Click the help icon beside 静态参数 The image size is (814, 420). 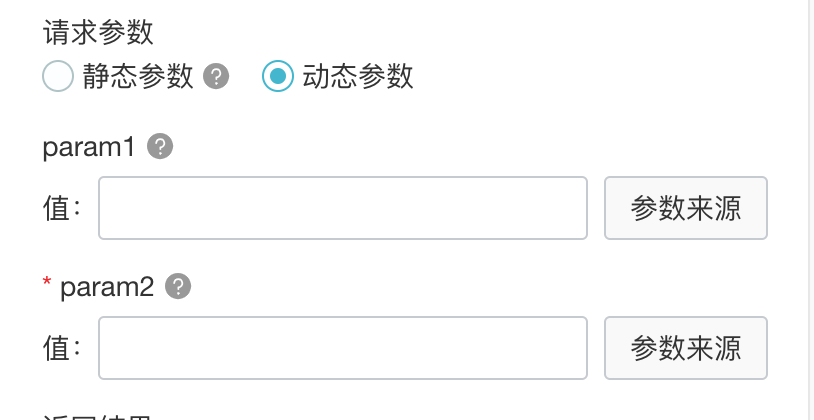pyautogui.click(x=216, y=76)
